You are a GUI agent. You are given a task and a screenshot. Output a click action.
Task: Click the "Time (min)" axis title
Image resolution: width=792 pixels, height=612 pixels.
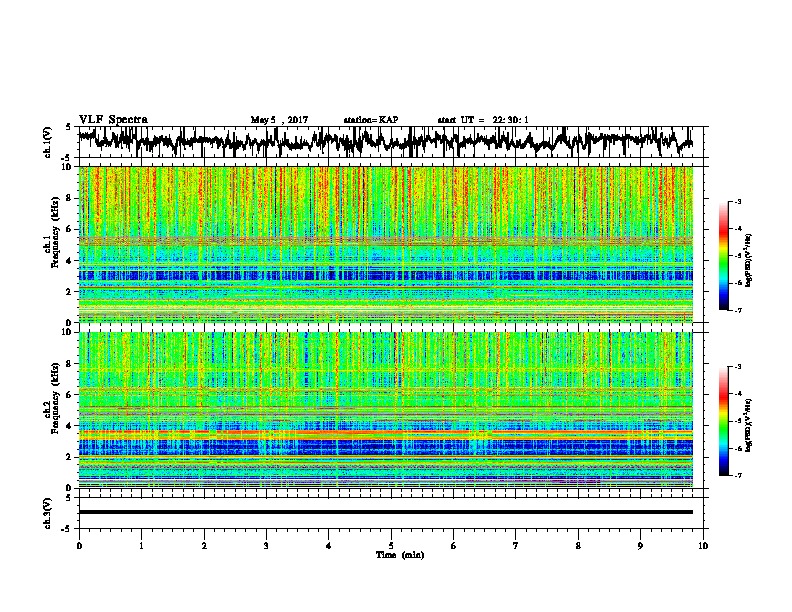(x=400, y=555)
